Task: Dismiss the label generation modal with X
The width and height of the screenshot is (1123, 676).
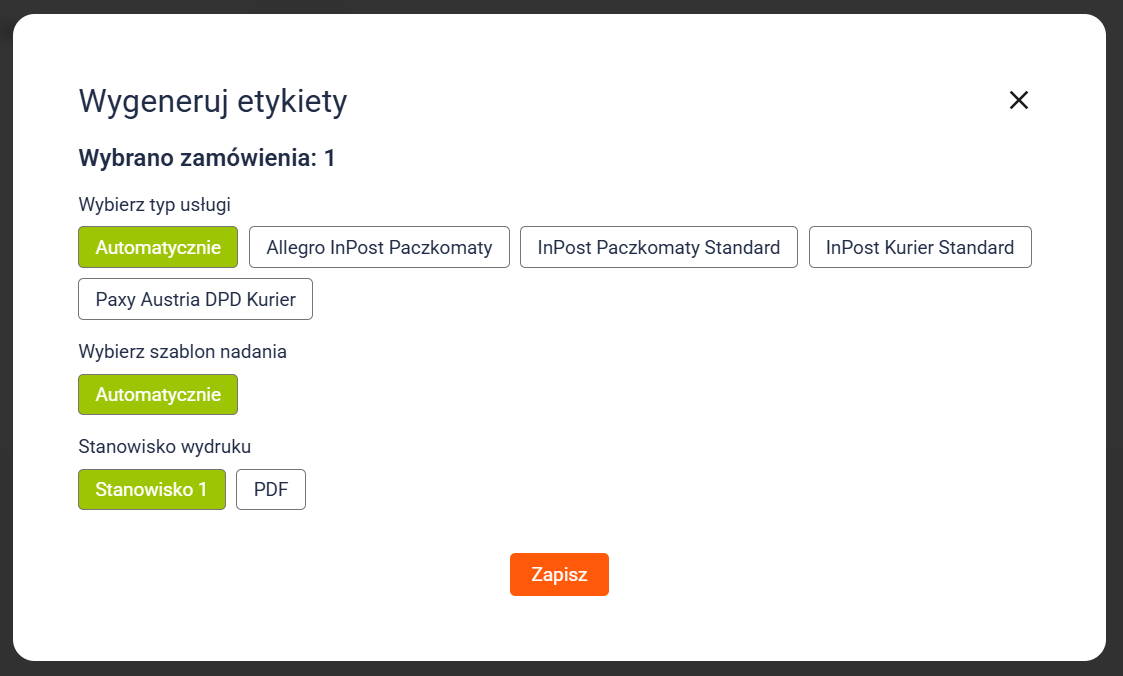Action: pos(1018,100)
